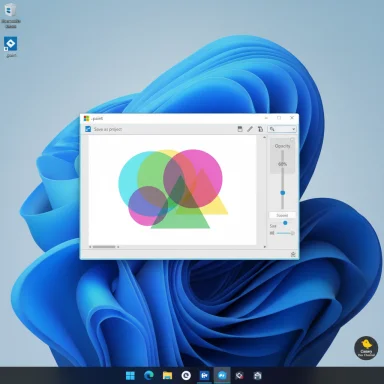Click the Opacity slider handle
The width and height of the screenshot is (384, 384).
tap(283, 193)
